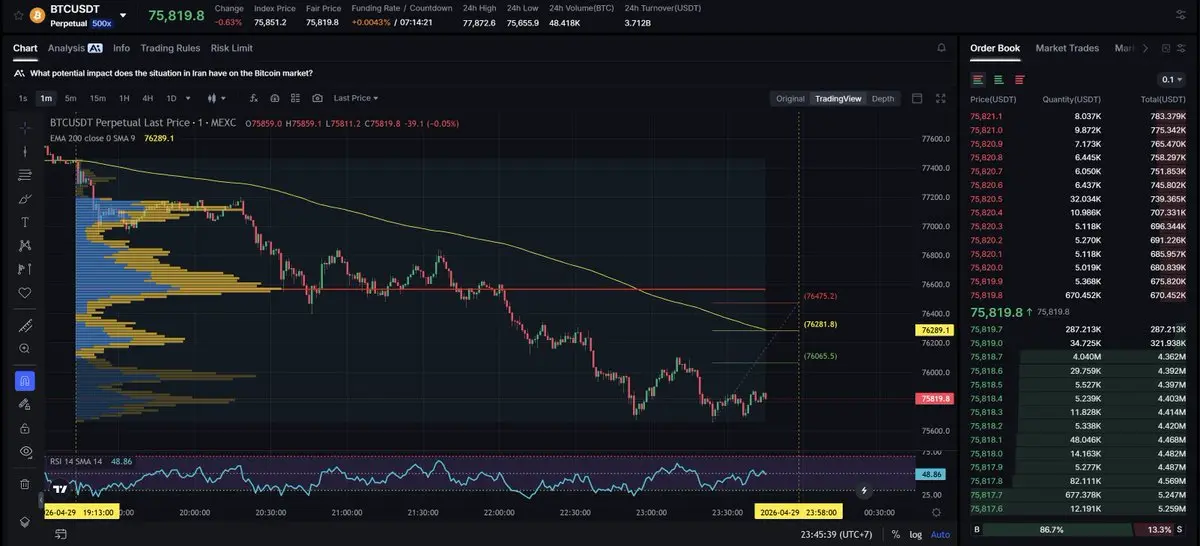Select the 1s timeframe
Viewport: 1200px width, 546px height.
23,98
